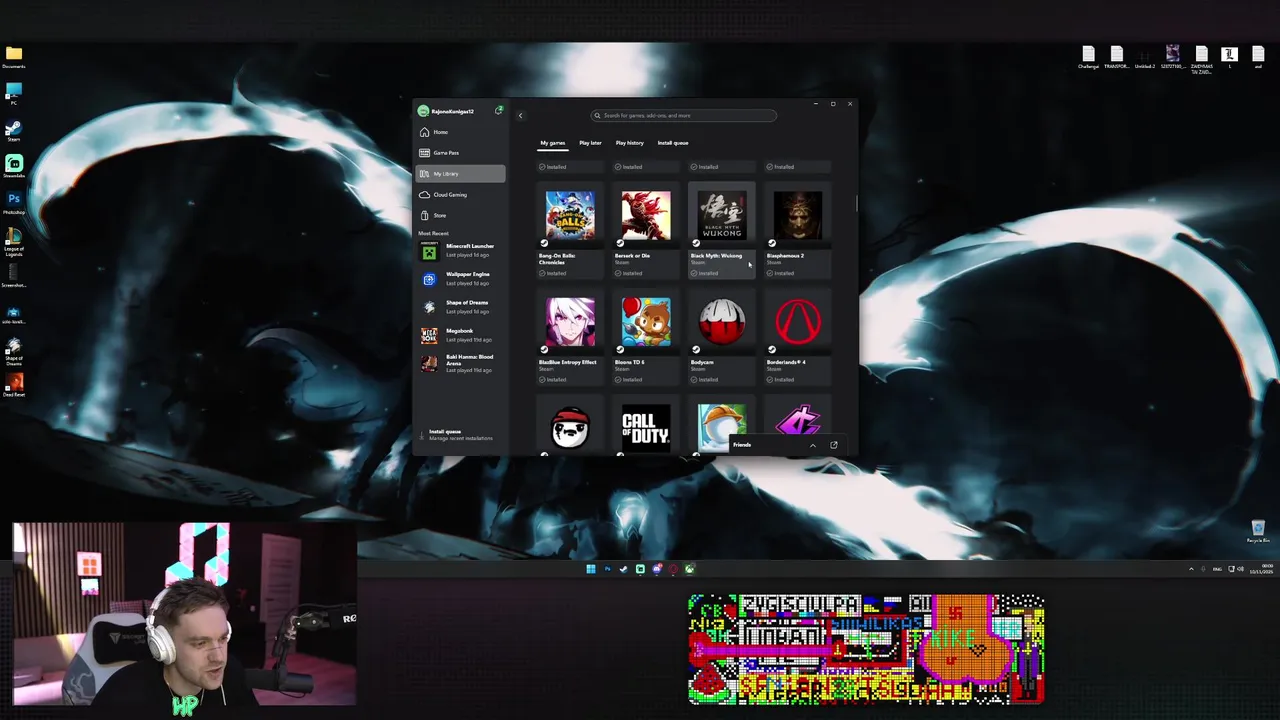Launch Minecraft Launcher from Most Recent
1280x720 pixels.
coord(460,251)
